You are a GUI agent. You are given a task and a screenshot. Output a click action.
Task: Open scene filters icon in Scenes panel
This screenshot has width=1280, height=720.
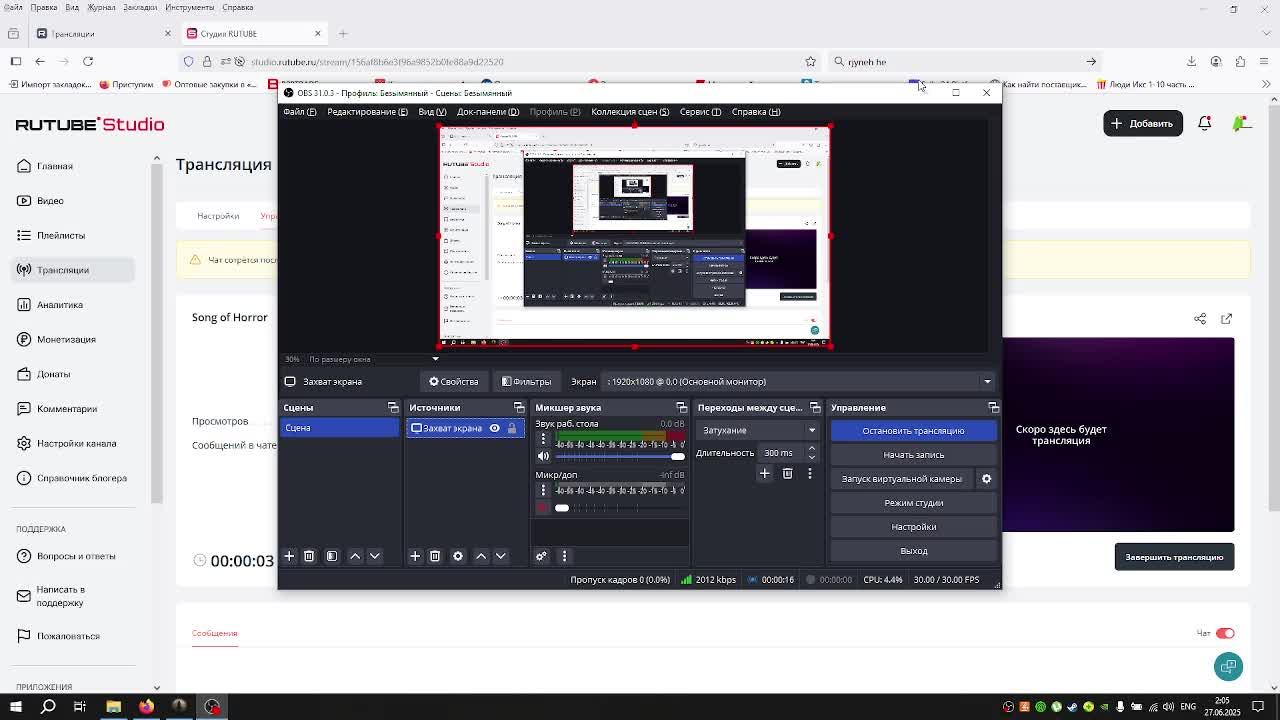coord(332,556)
